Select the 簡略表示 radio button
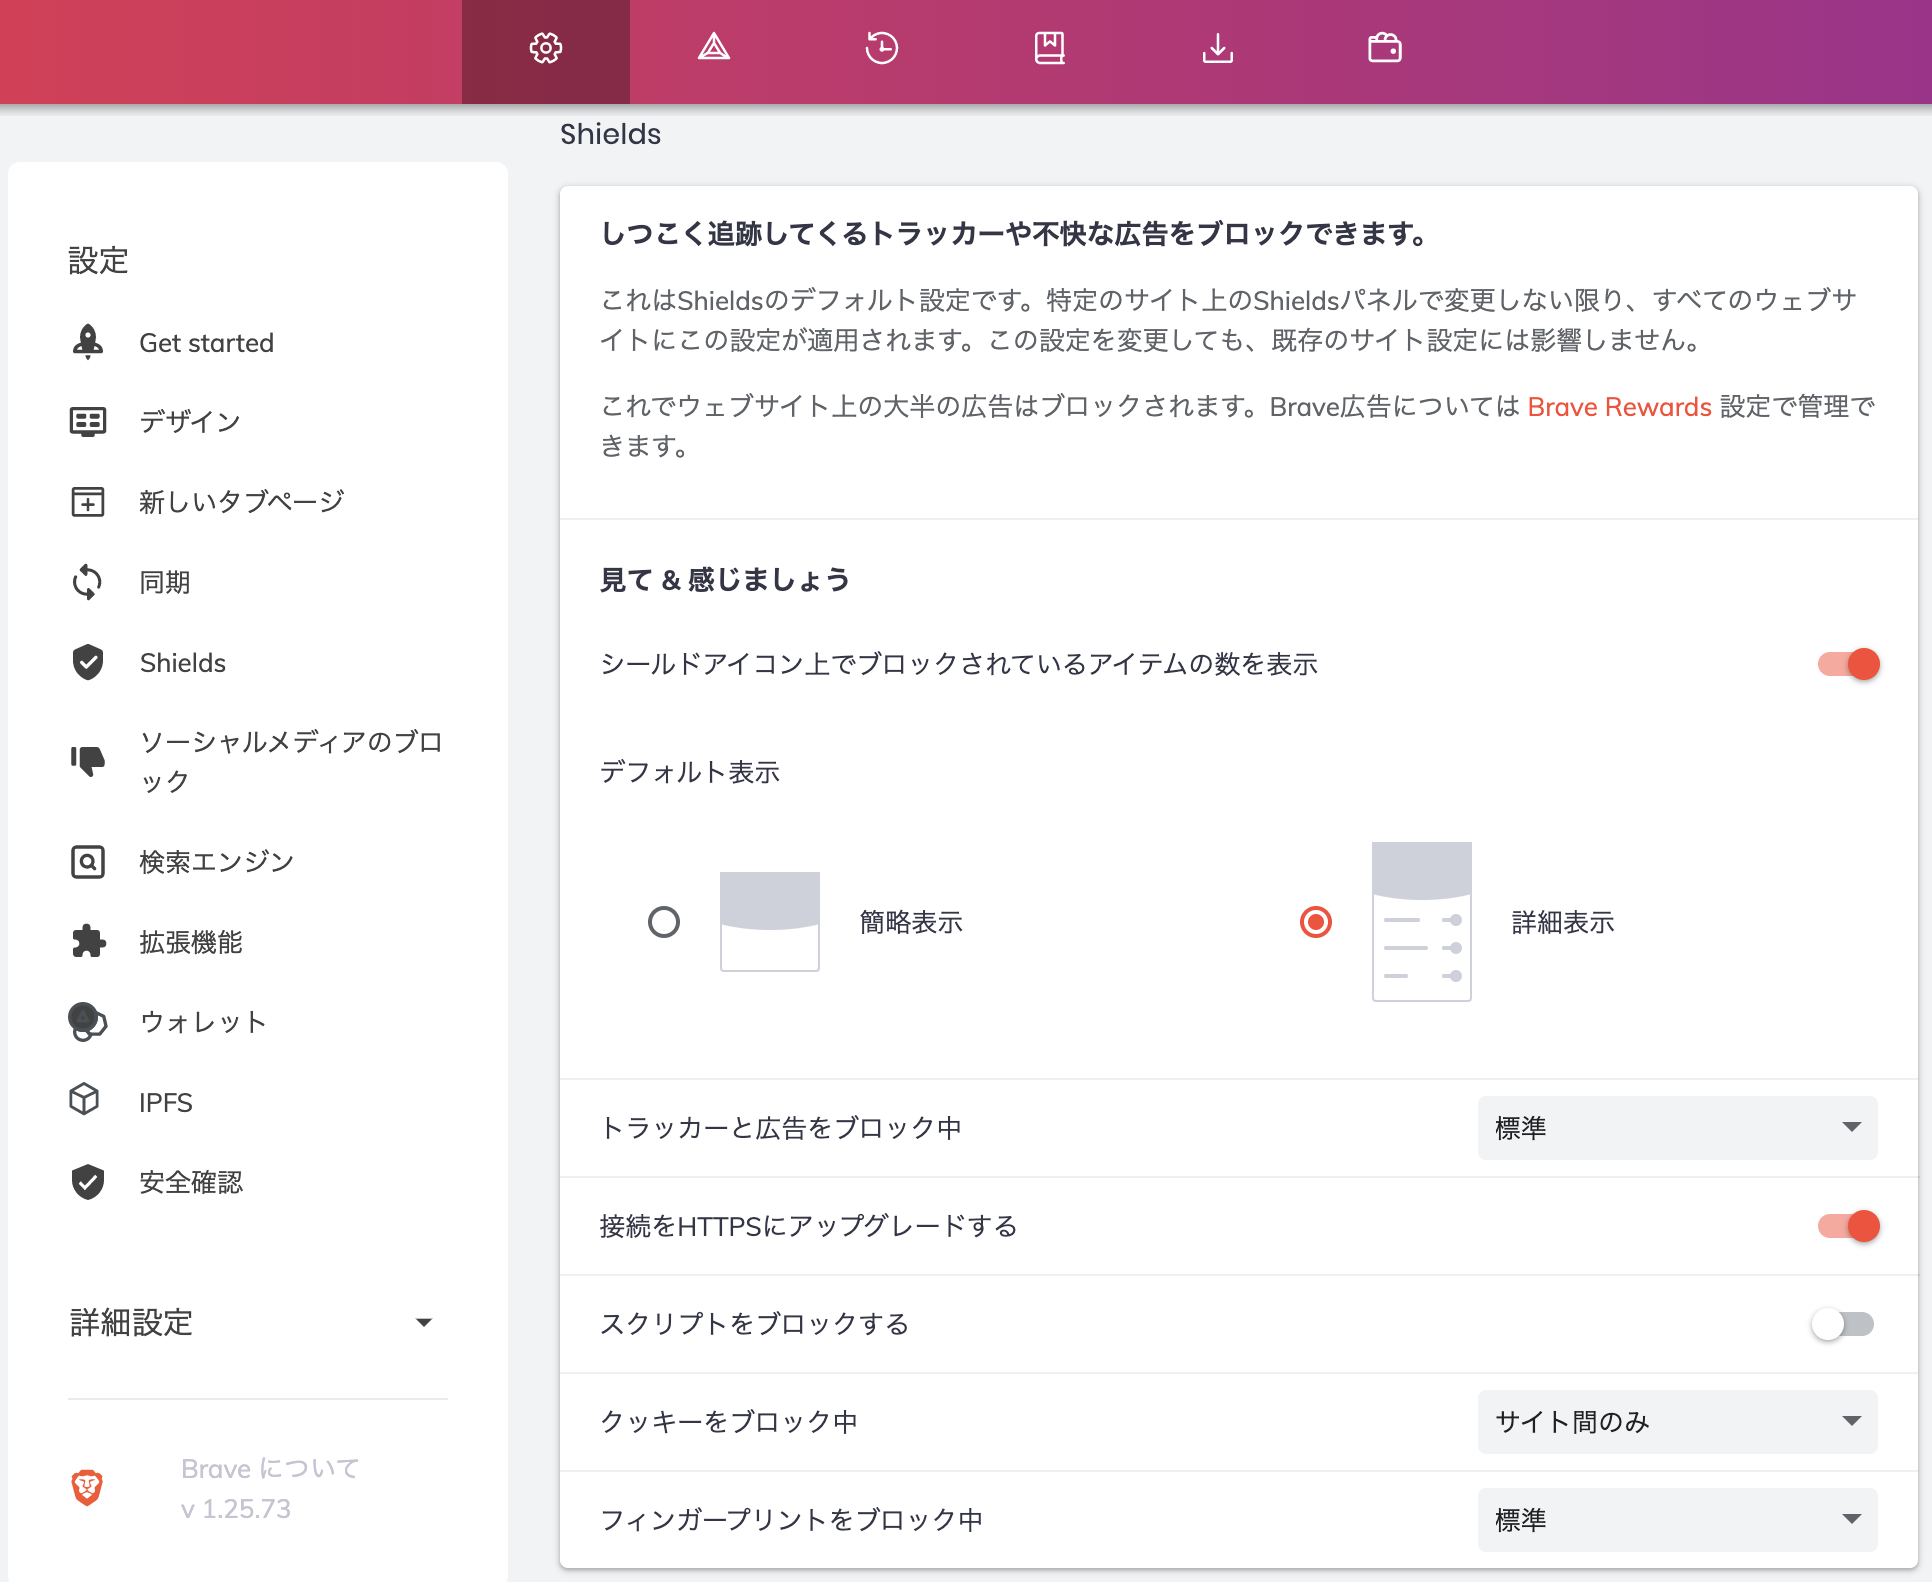Screen dimensions: 1932x1582 tap(664, 922)
